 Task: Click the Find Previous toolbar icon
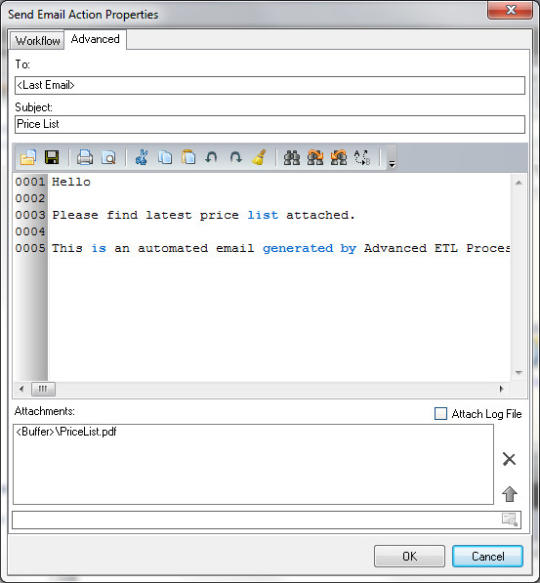pyautogui.click(x=339, y=157)
